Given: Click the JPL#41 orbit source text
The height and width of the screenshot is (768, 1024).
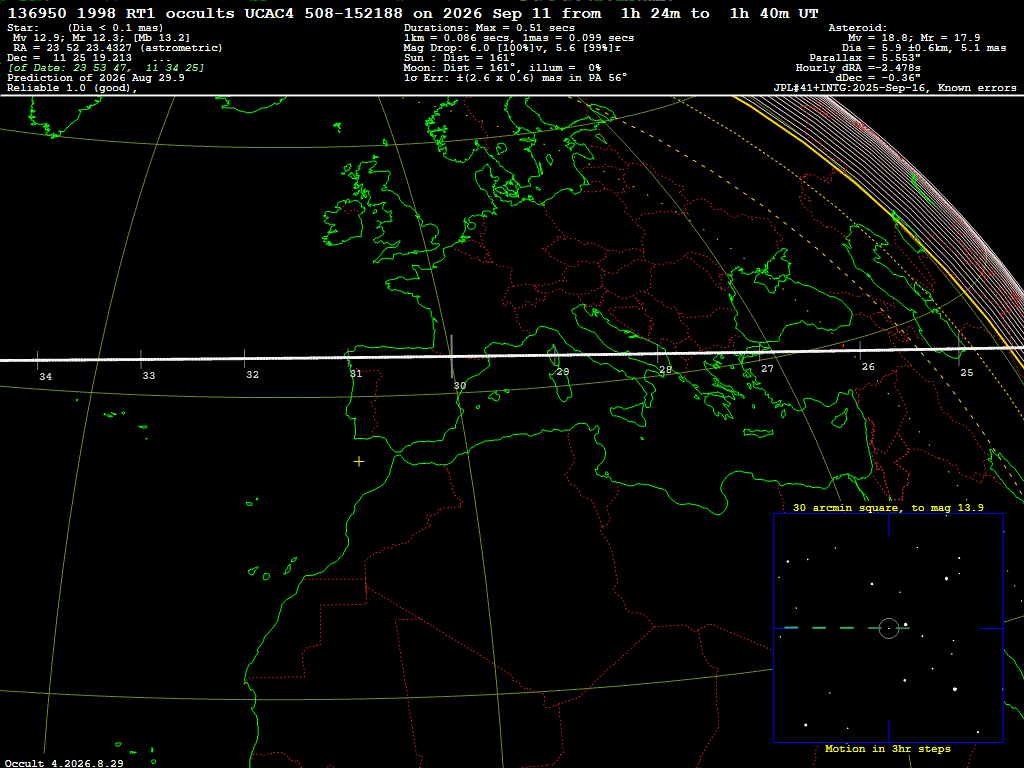Looking at the screenshot, I should [x=895, y=88].
